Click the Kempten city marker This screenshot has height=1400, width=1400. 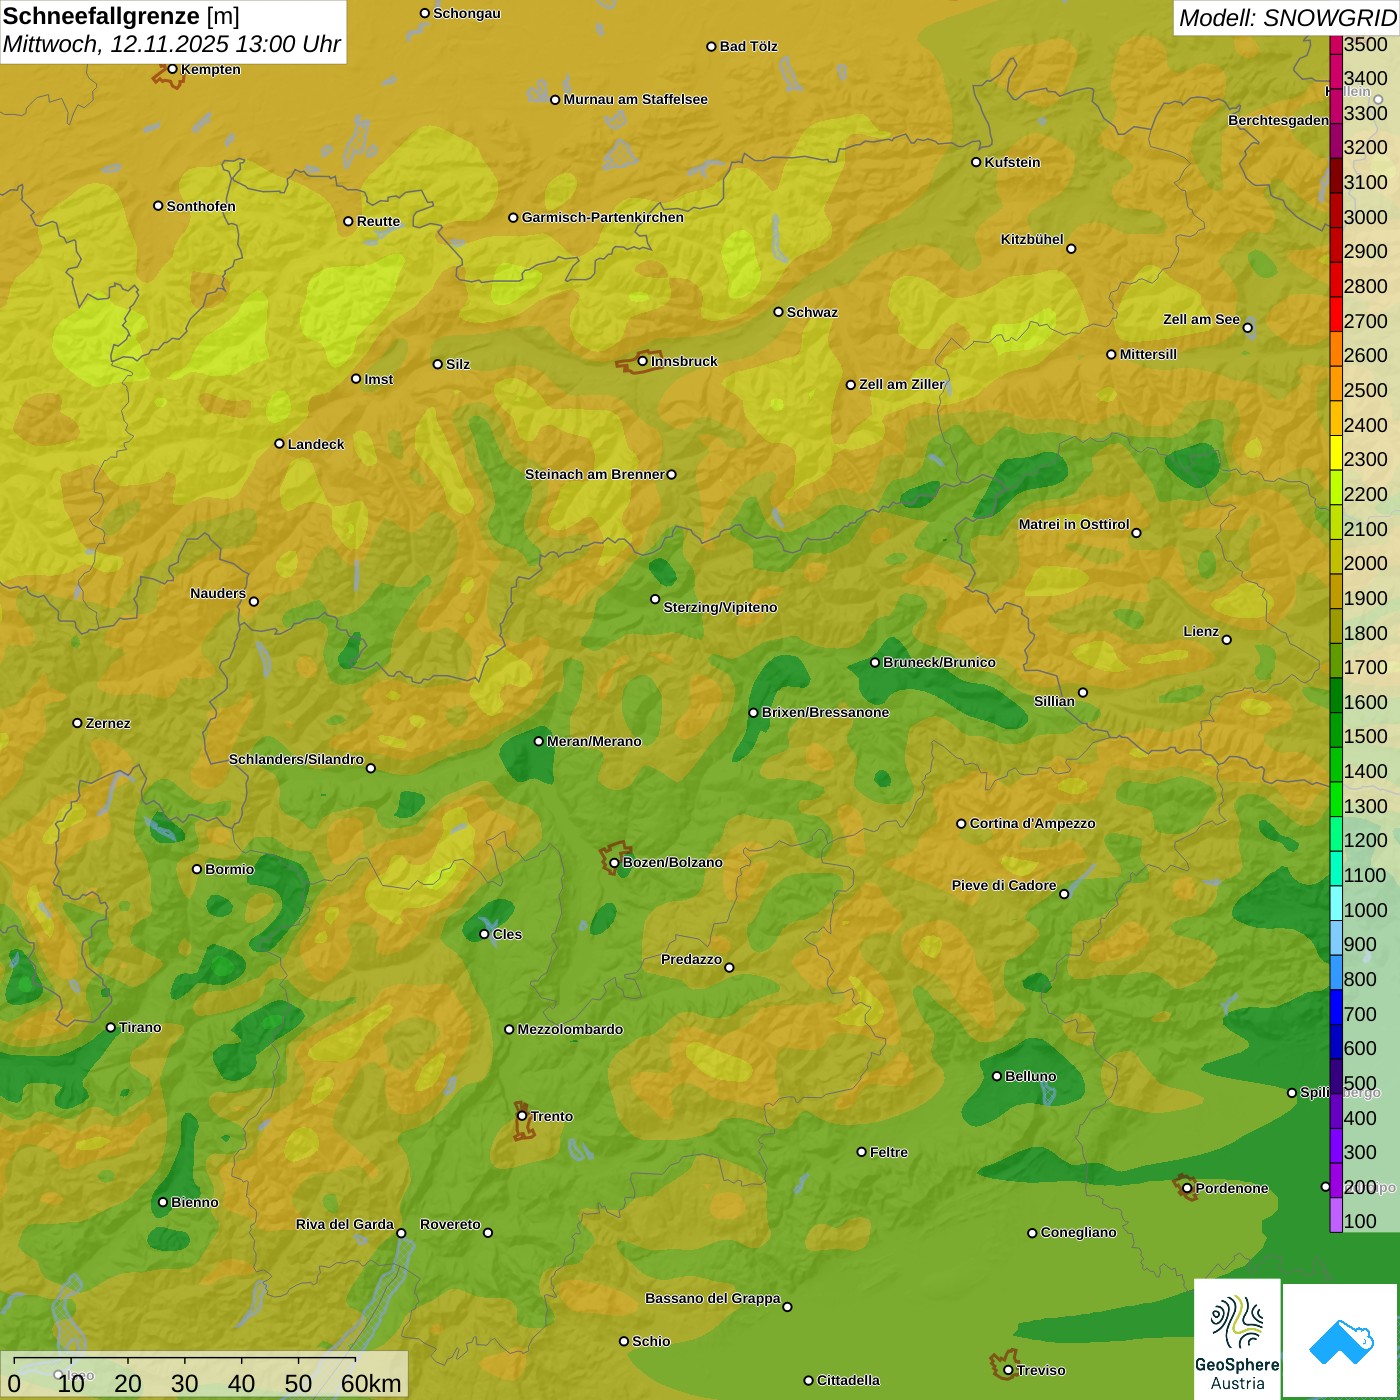pyautogui.click(x=172, y=69)
